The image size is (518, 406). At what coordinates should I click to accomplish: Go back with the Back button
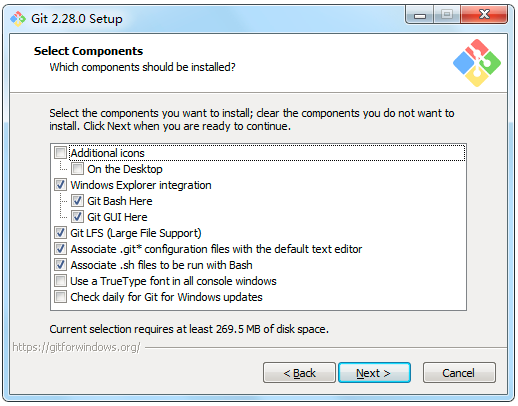[299, 373]
